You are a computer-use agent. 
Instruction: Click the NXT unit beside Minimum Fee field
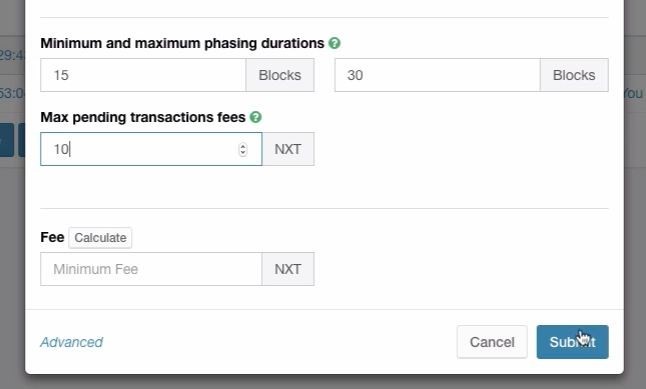(288, 269)
